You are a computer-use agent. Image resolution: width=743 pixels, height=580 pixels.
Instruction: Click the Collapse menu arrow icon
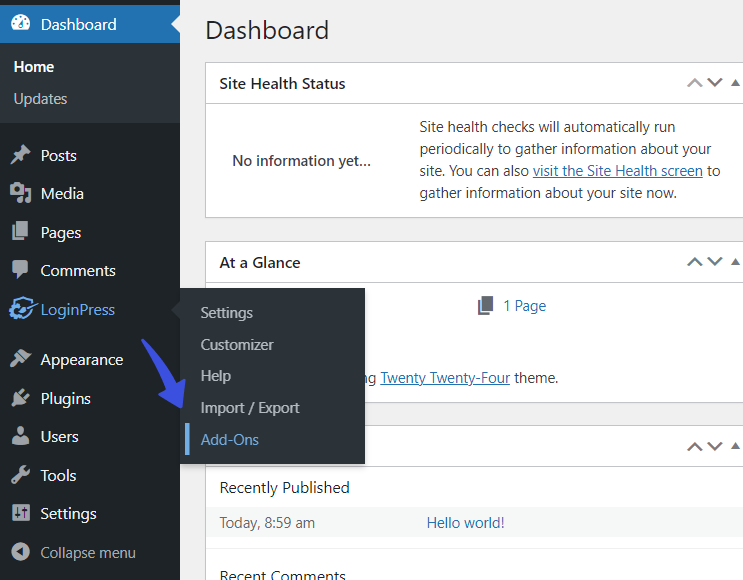click(x=20, y=552)
